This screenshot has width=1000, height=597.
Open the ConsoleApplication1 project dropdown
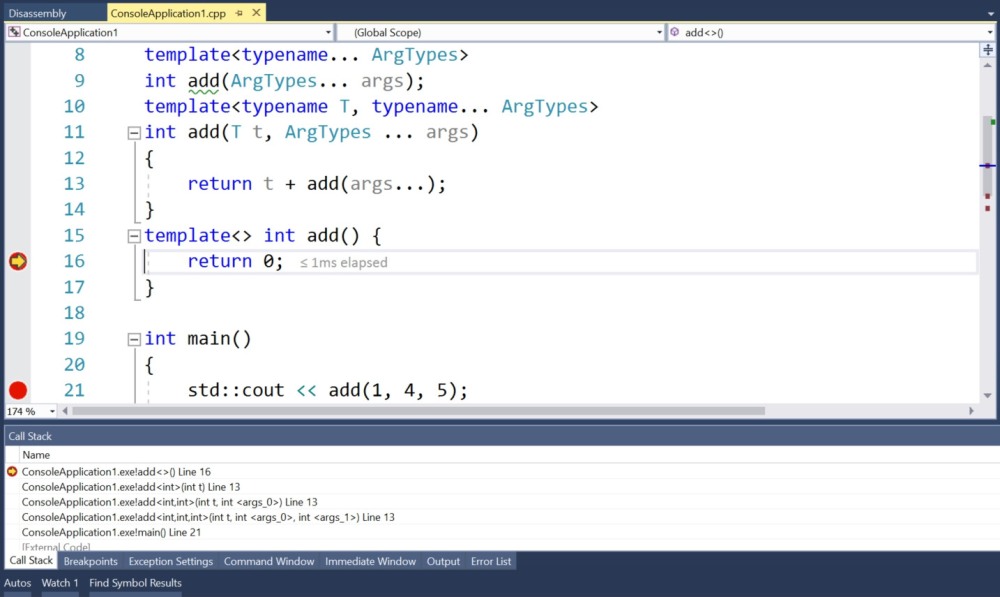(x=330, y=32)
